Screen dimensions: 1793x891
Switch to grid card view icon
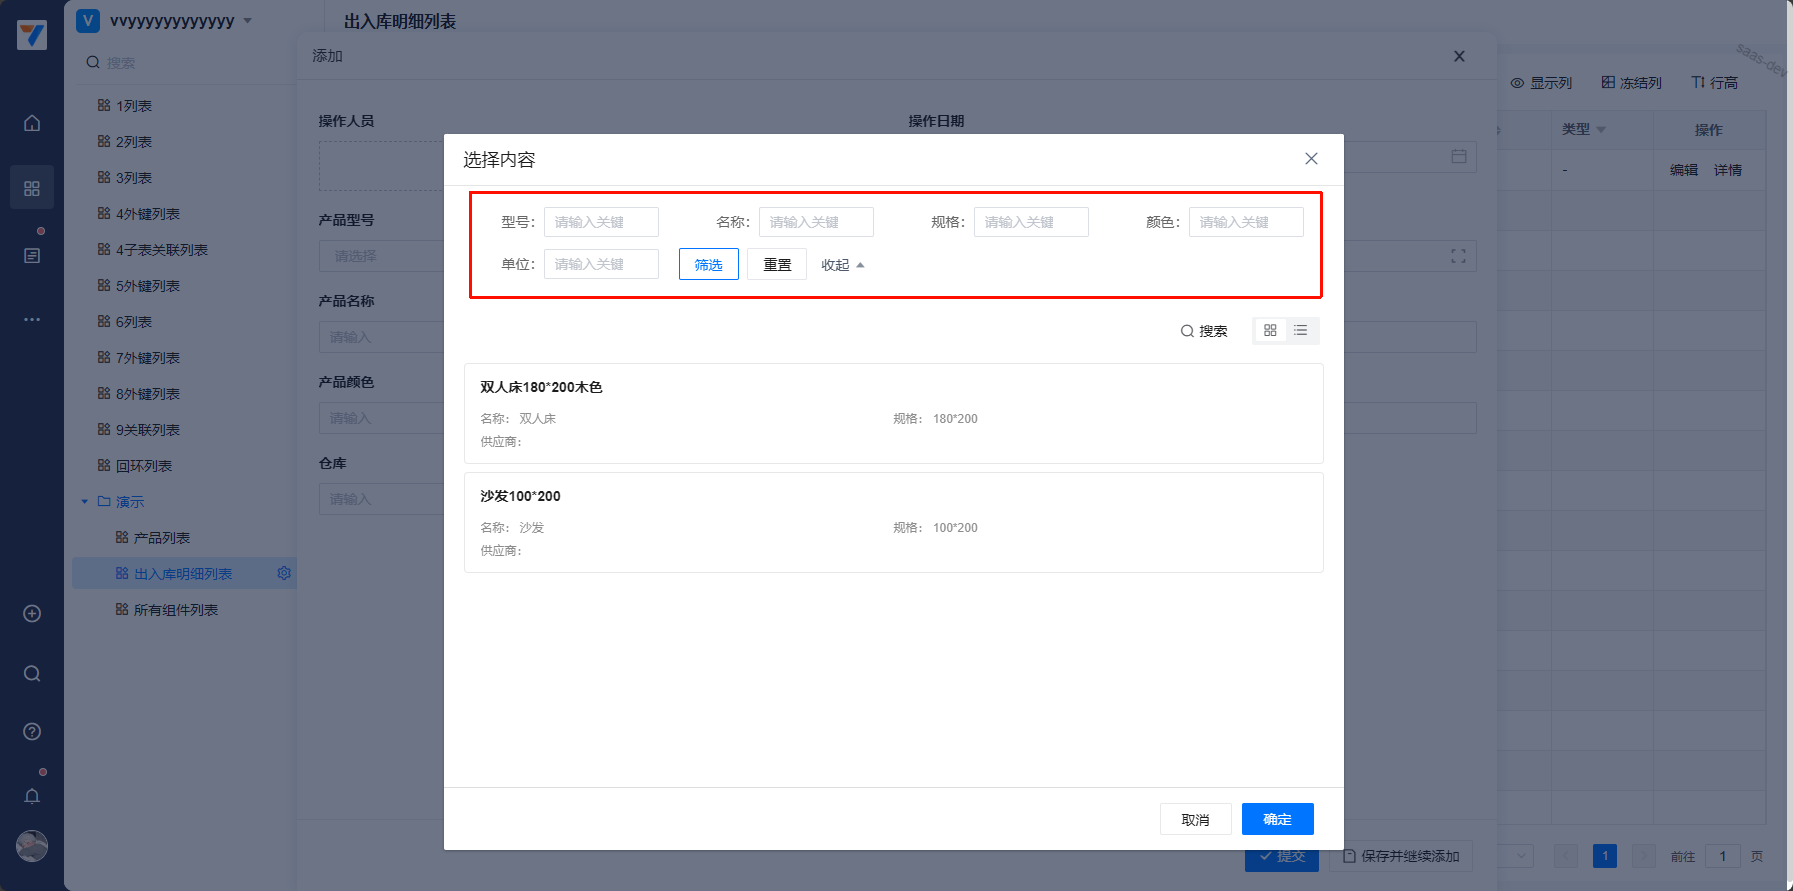click(x=1270, y=331)
